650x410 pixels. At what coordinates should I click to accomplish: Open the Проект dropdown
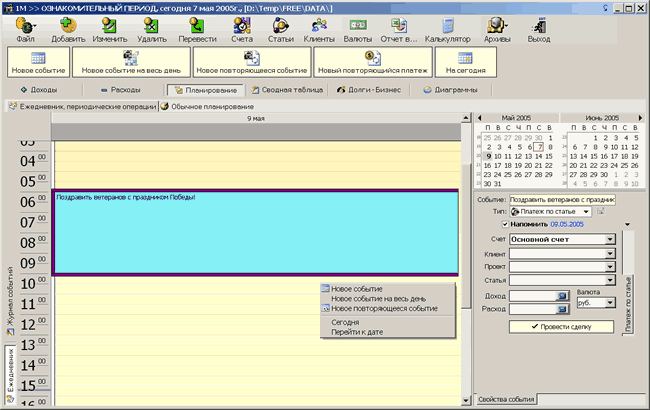click(x=610, y=267)
